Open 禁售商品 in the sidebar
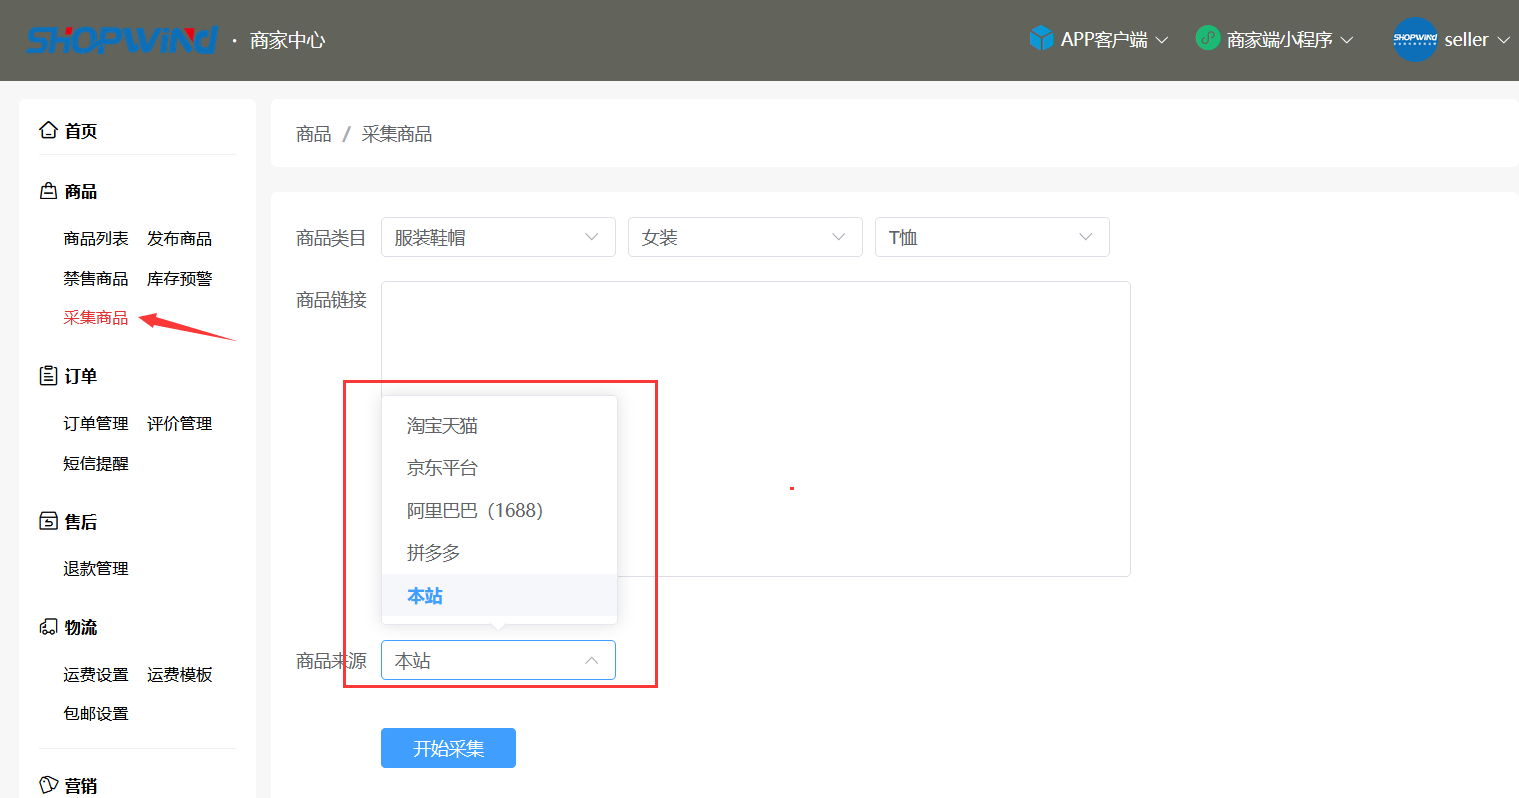Viewport: 1519px width, 798px height. (x=96, y=278)
